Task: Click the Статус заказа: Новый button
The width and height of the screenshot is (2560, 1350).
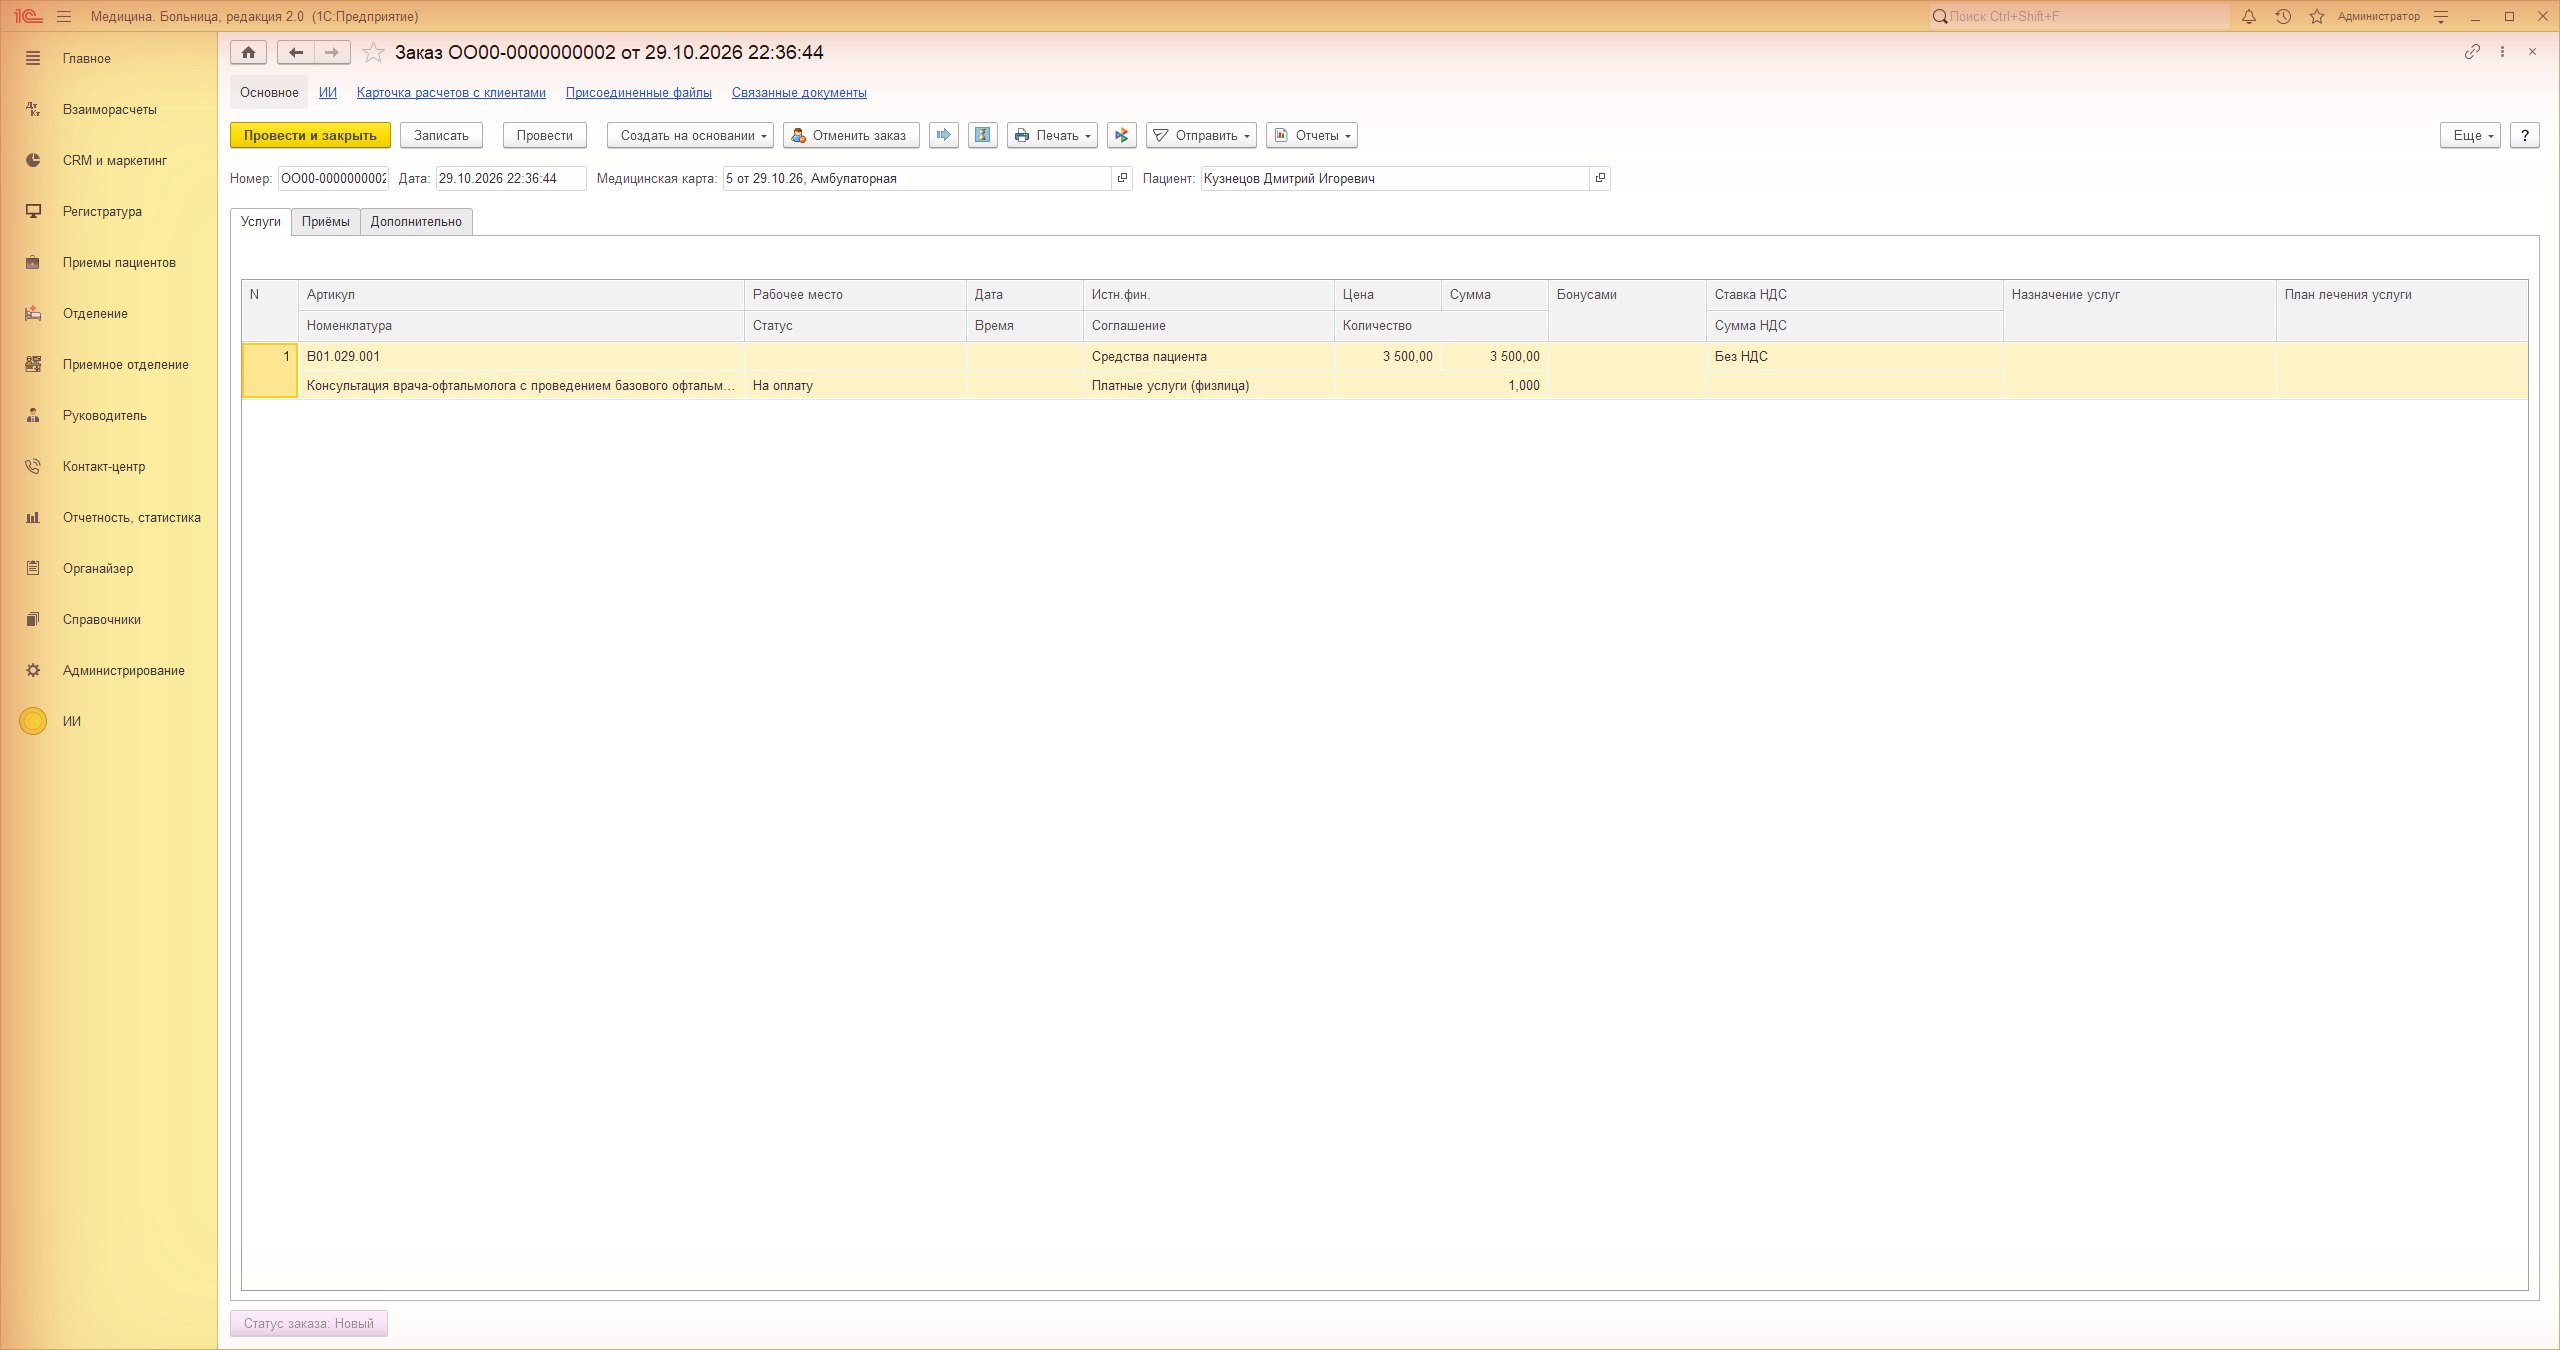Action: point(309,1323)
